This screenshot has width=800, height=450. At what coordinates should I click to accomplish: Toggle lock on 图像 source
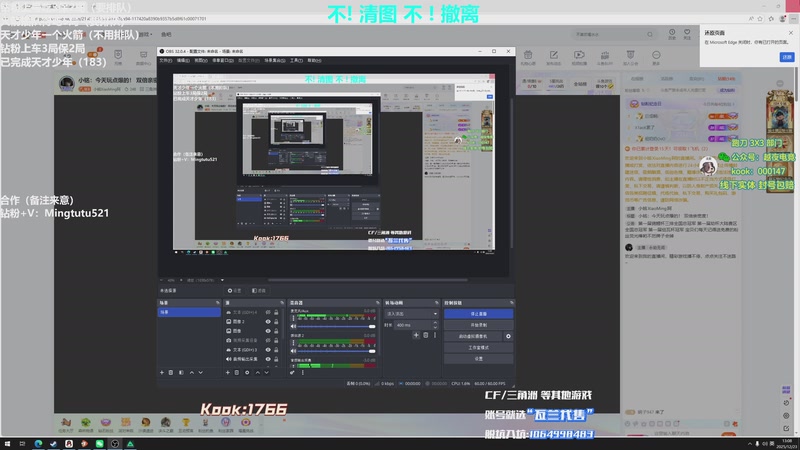point(276,331)
